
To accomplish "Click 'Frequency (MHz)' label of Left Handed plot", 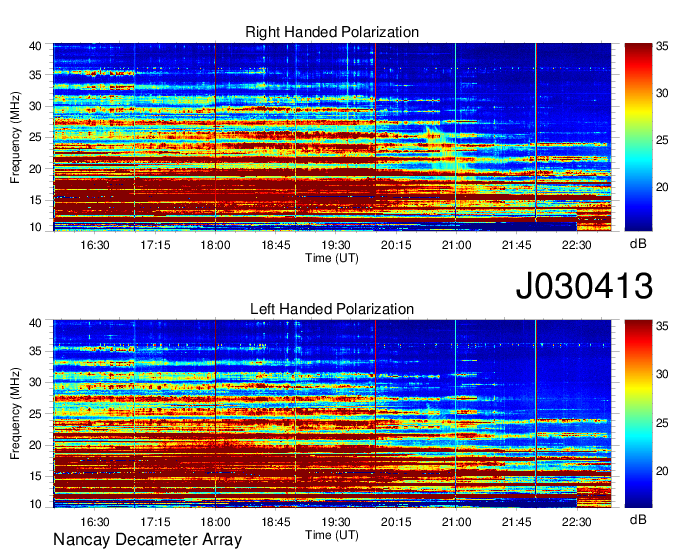I will [x=15, y=414].
